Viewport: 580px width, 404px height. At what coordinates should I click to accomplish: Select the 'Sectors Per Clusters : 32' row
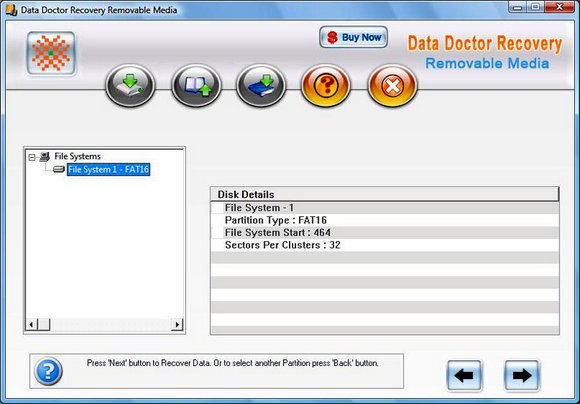(385, 245)
